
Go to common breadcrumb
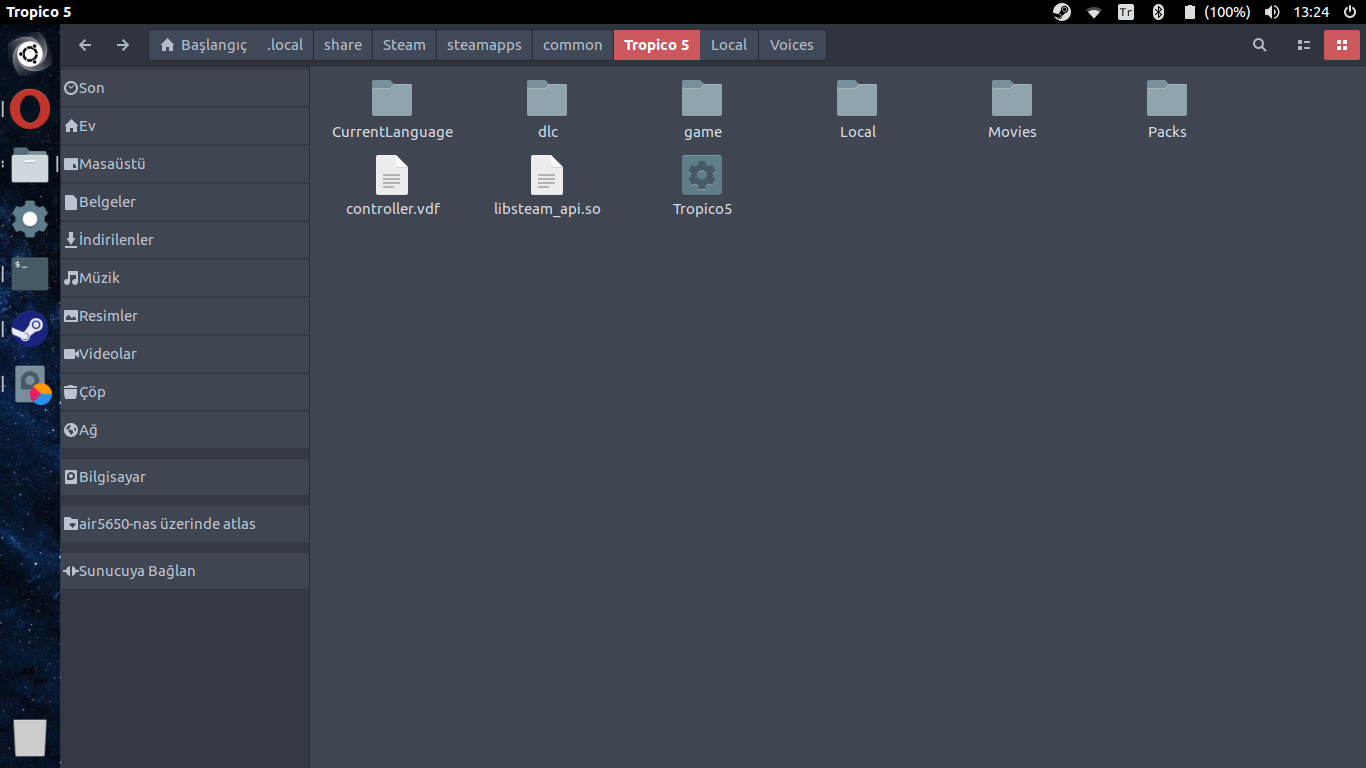point(573,45)
